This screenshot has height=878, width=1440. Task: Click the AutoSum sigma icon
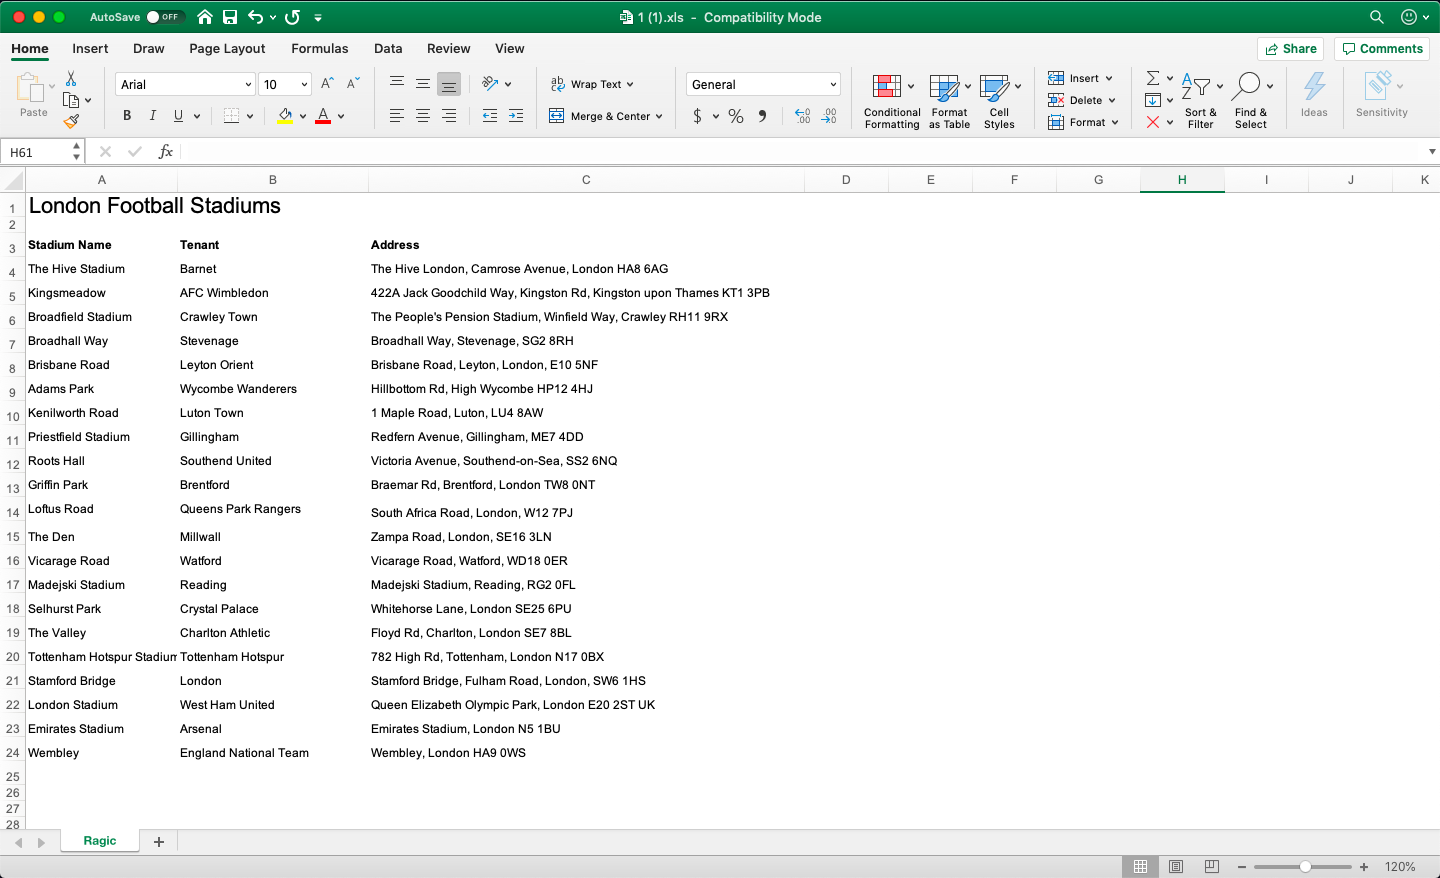pyautogui.click(x=1153, y=78)
